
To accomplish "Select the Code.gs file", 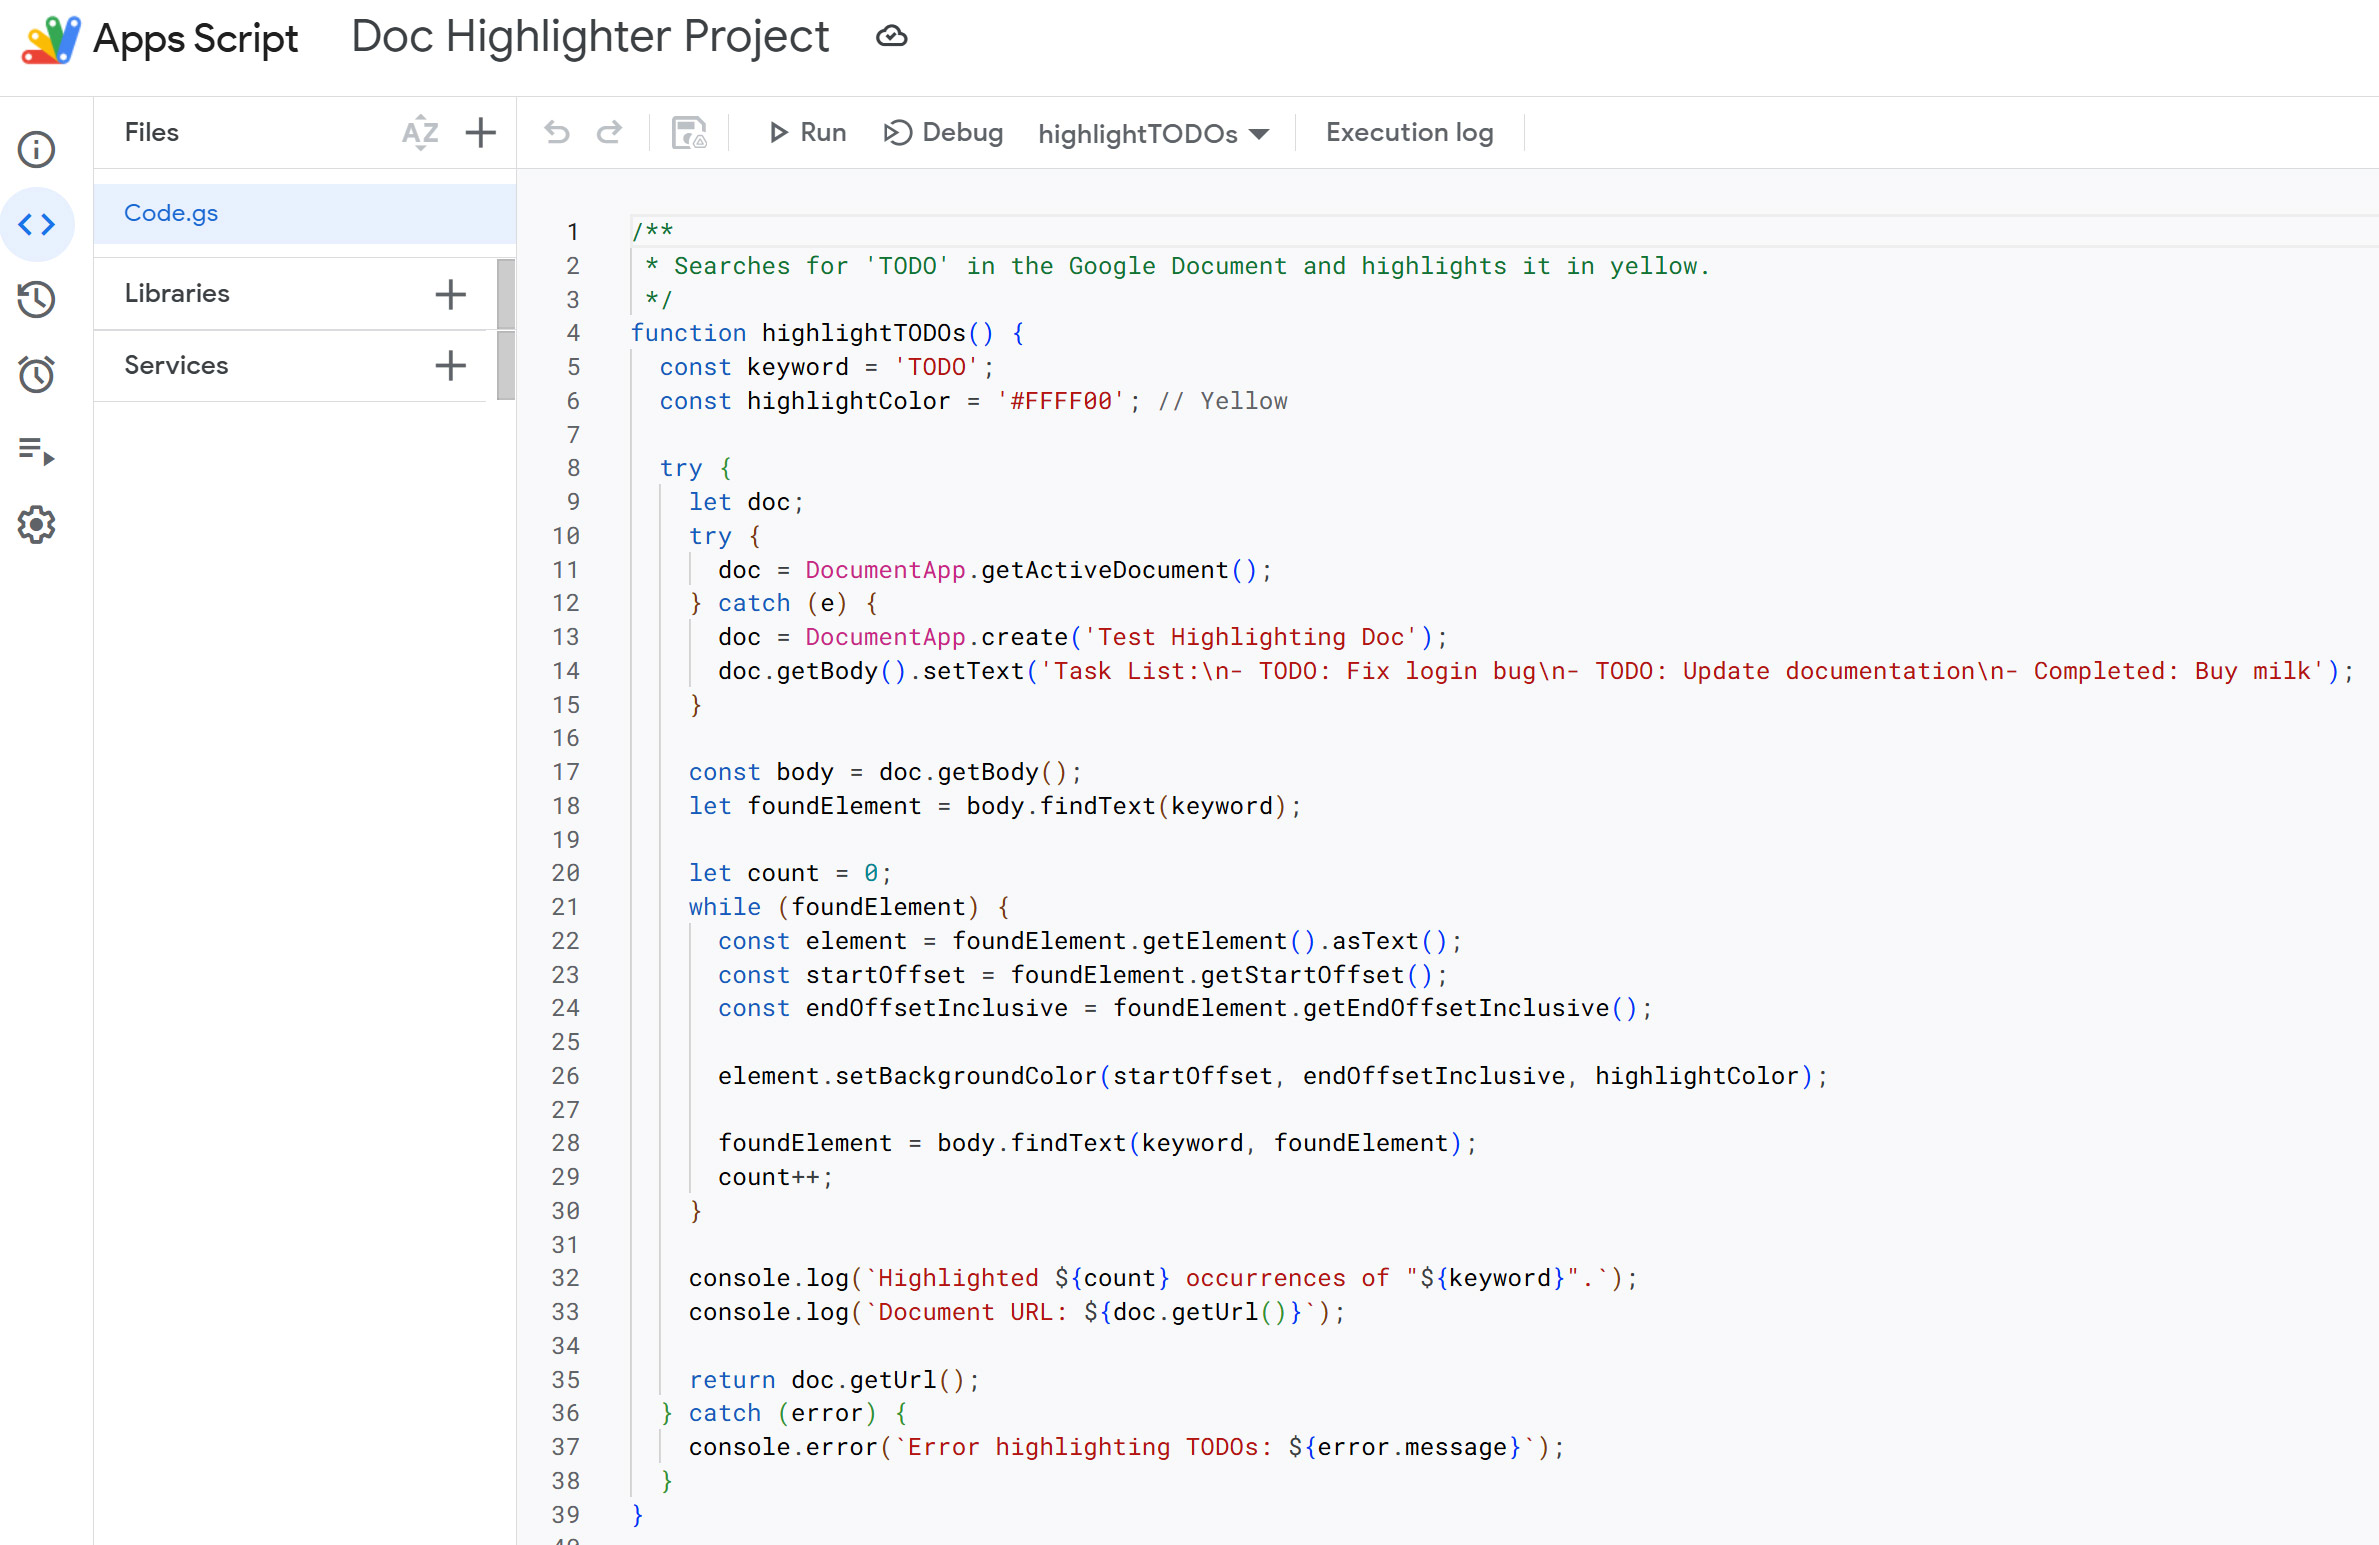I will click(x=171, y=213).
